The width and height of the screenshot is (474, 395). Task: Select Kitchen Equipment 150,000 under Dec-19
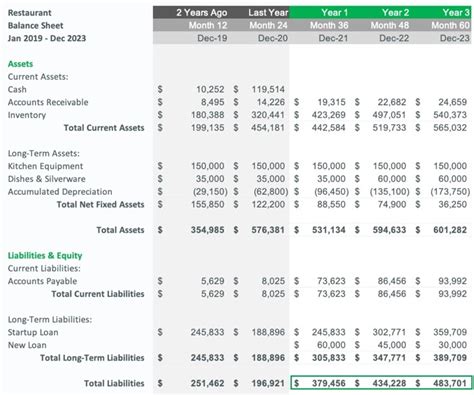pyautogui.click(x=208, y=166)
